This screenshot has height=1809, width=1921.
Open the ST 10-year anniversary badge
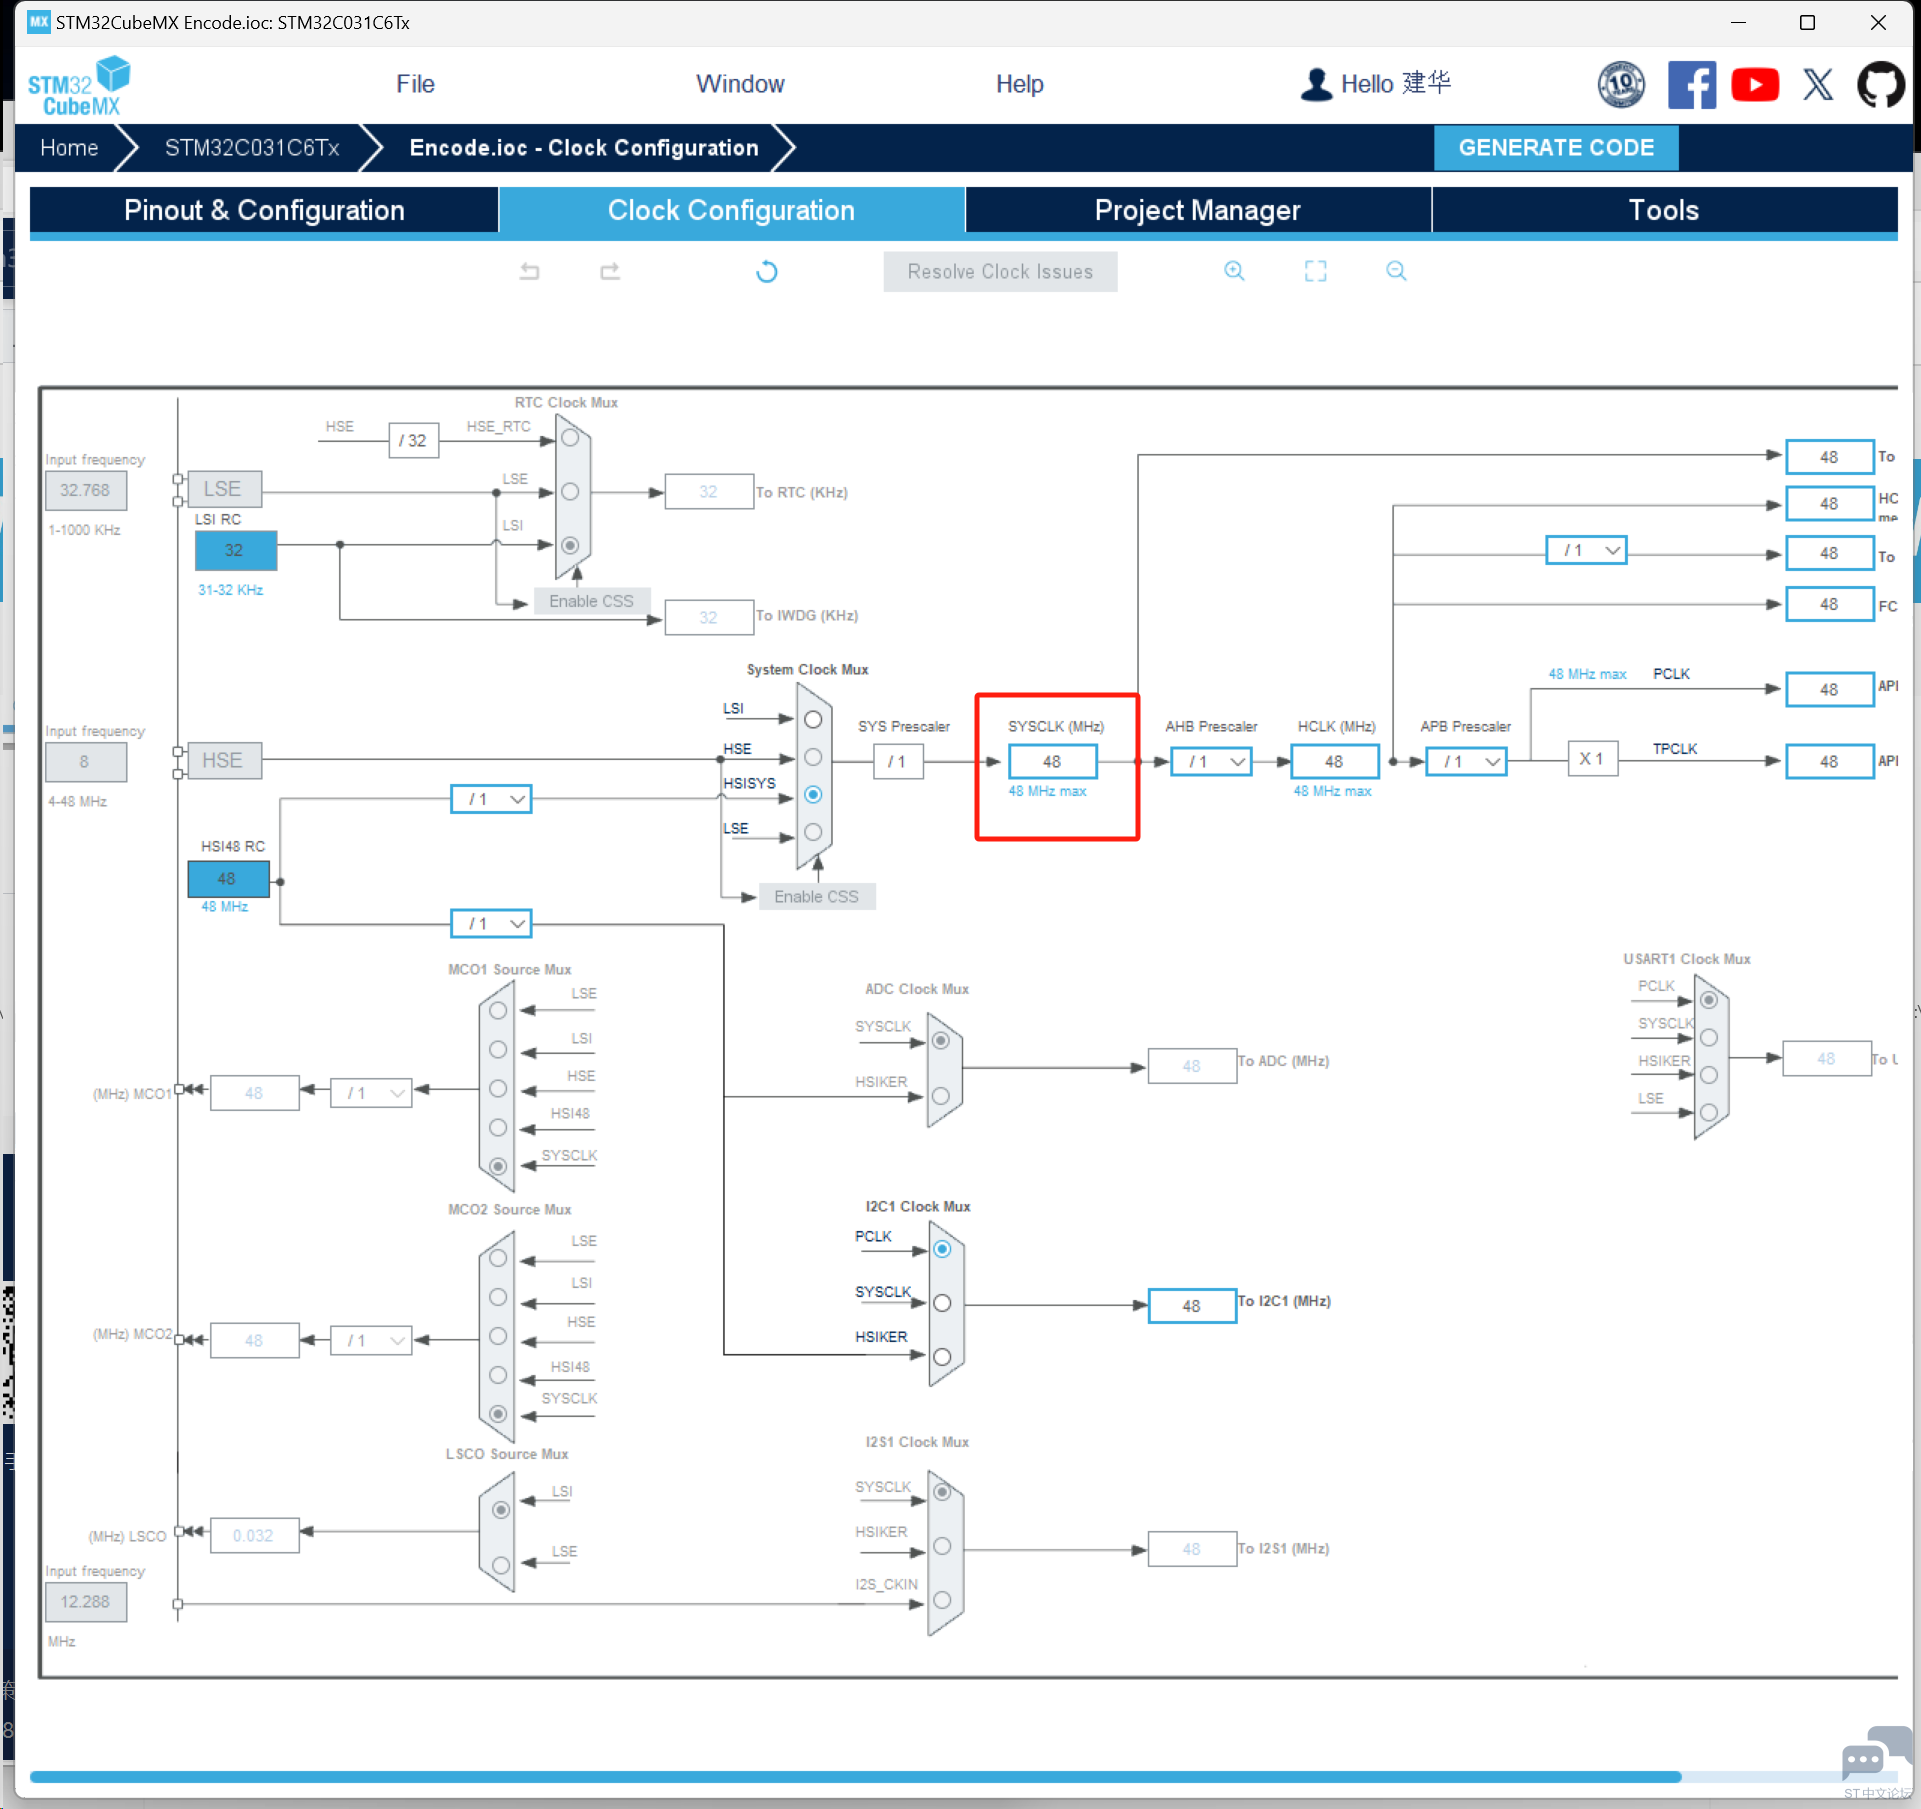(x=1621, y=84)
